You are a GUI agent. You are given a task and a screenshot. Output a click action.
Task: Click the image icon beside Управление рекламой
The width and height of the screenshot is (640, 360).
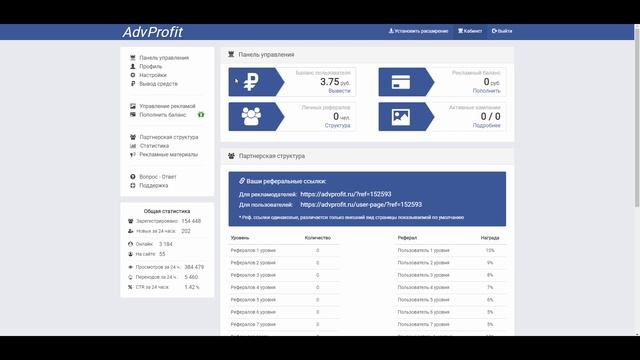tap(133, 106)
